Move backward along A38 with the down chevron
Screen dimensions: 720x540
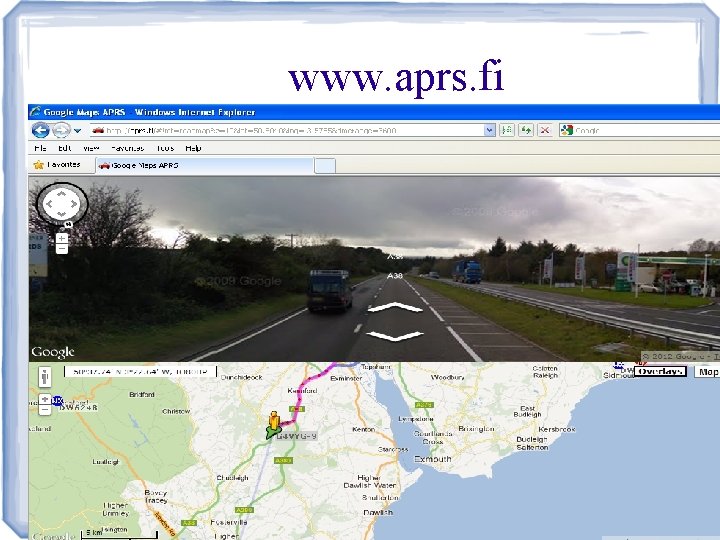tap(395, 336)
